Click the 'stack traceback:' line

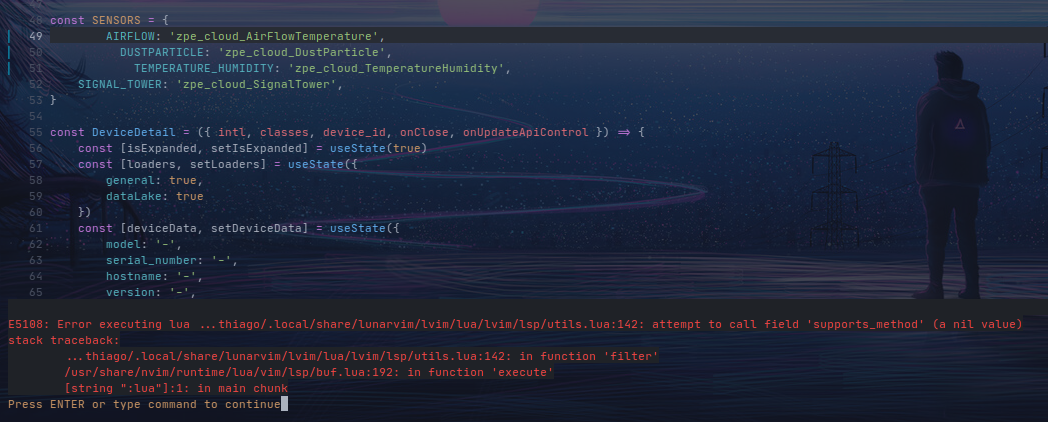pos(63,340)
